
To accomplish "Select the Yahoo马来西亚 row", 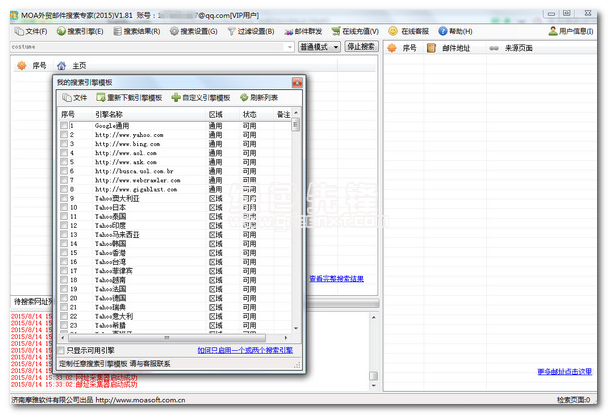I will (x=175, y=235).
